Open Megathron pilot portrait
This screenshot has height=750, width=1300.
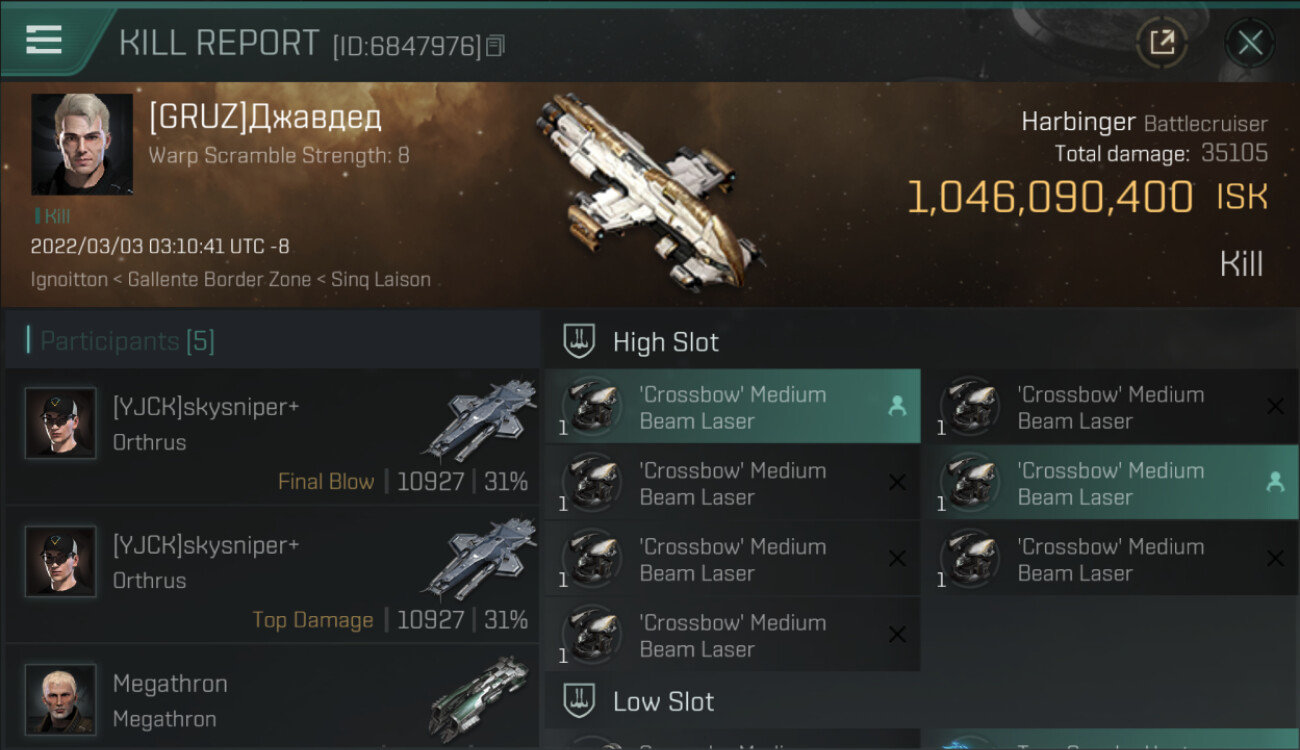click(60, 699)
